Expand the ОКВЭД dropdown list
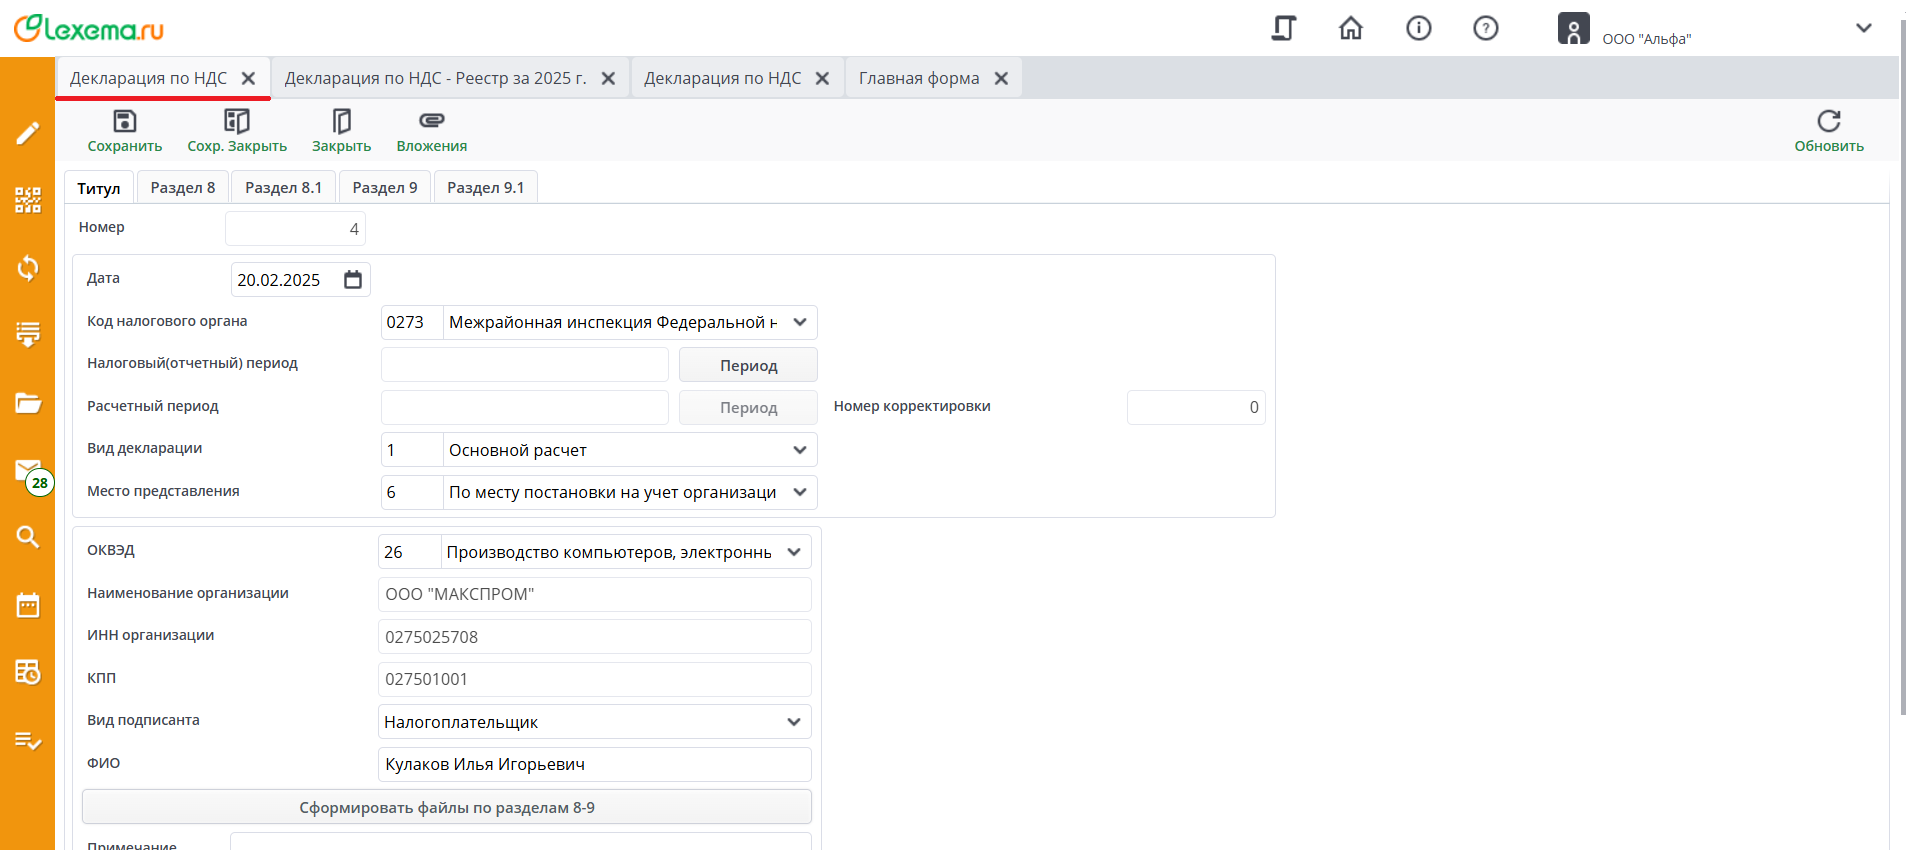The image size is (1906, 850). point(793,552)
